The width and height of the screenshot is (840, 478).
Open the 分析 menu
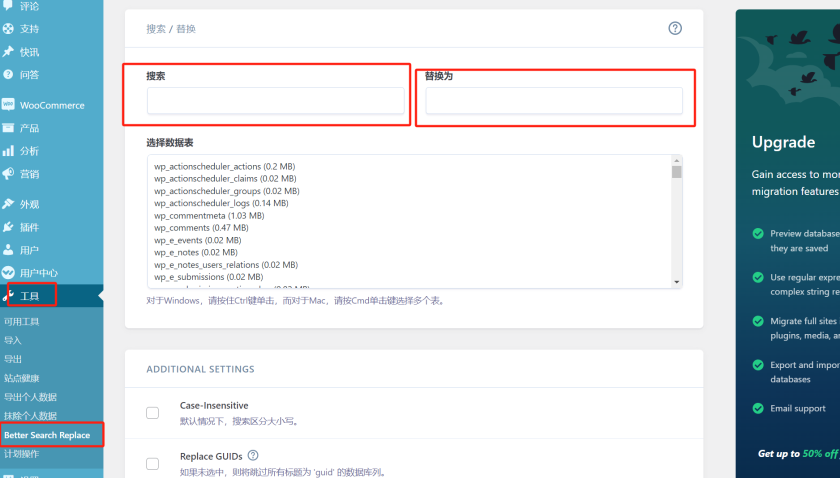coord(29,151)
